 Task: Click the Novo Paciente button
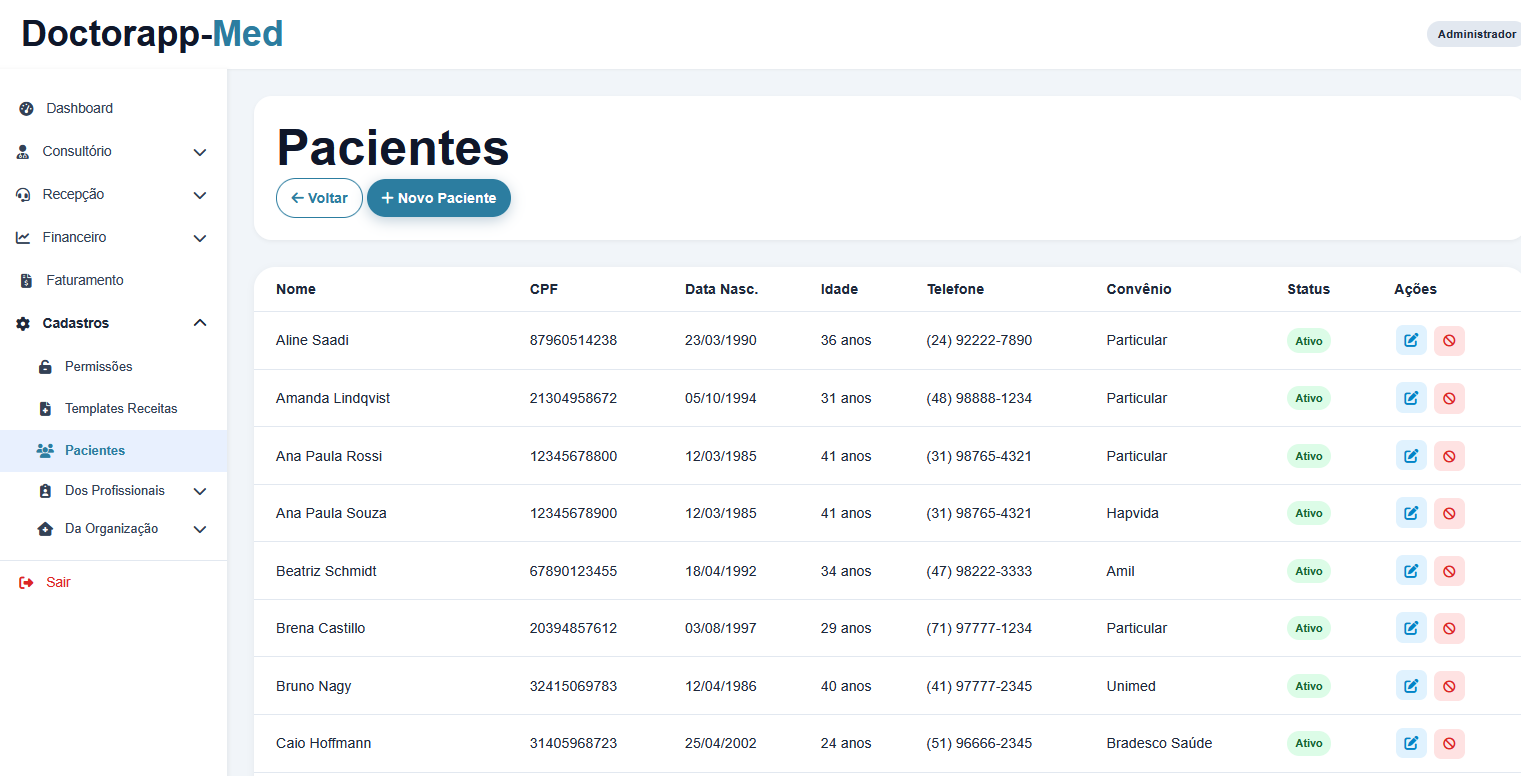439,198
